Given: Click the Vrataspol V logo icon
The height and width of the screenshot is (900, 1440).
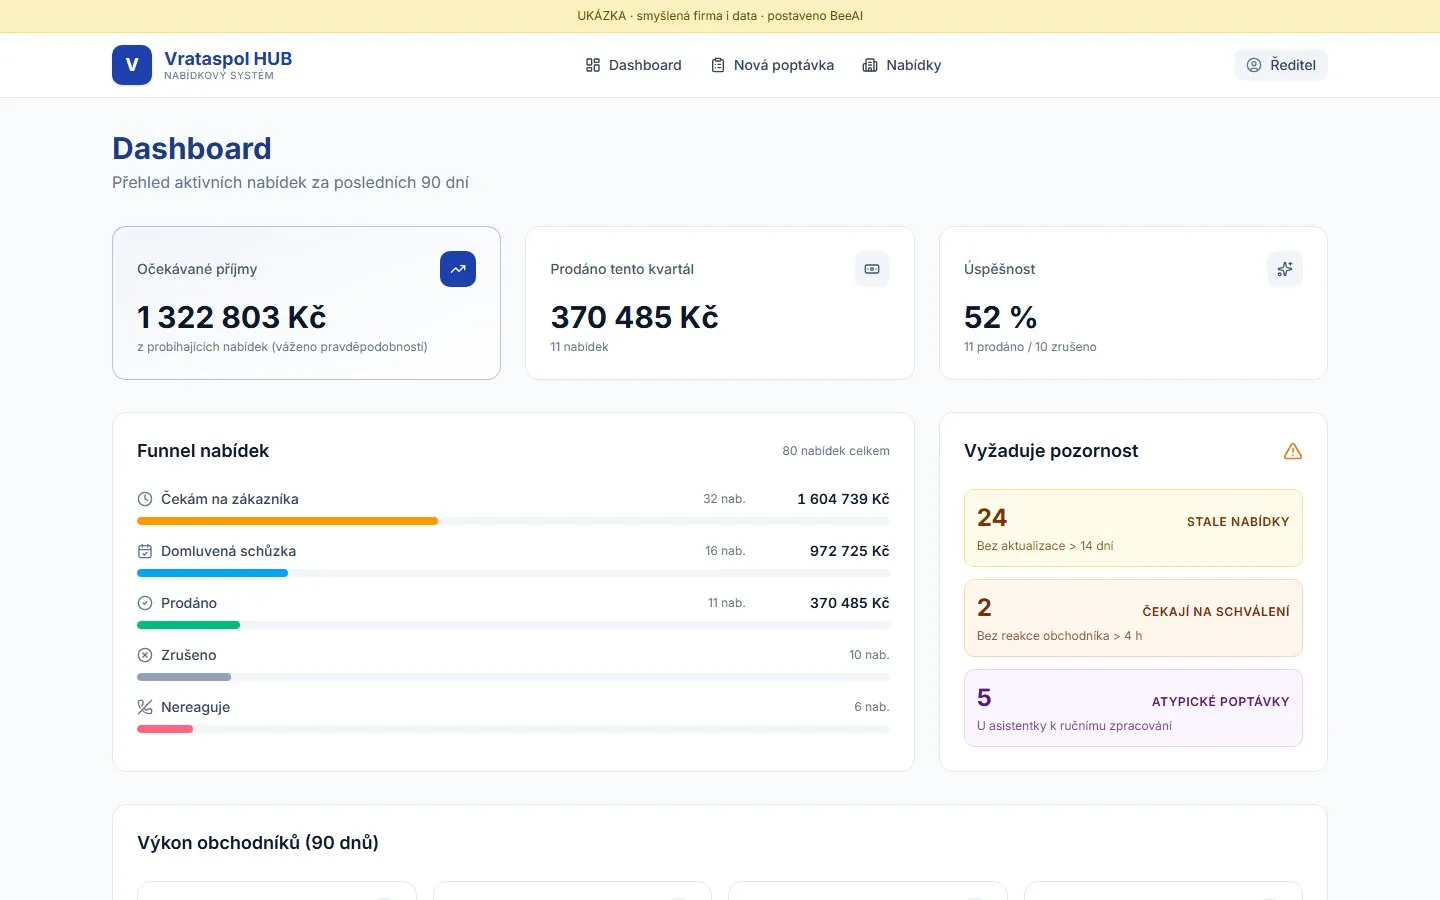Looking at the screenshot, I should (132, 65).
